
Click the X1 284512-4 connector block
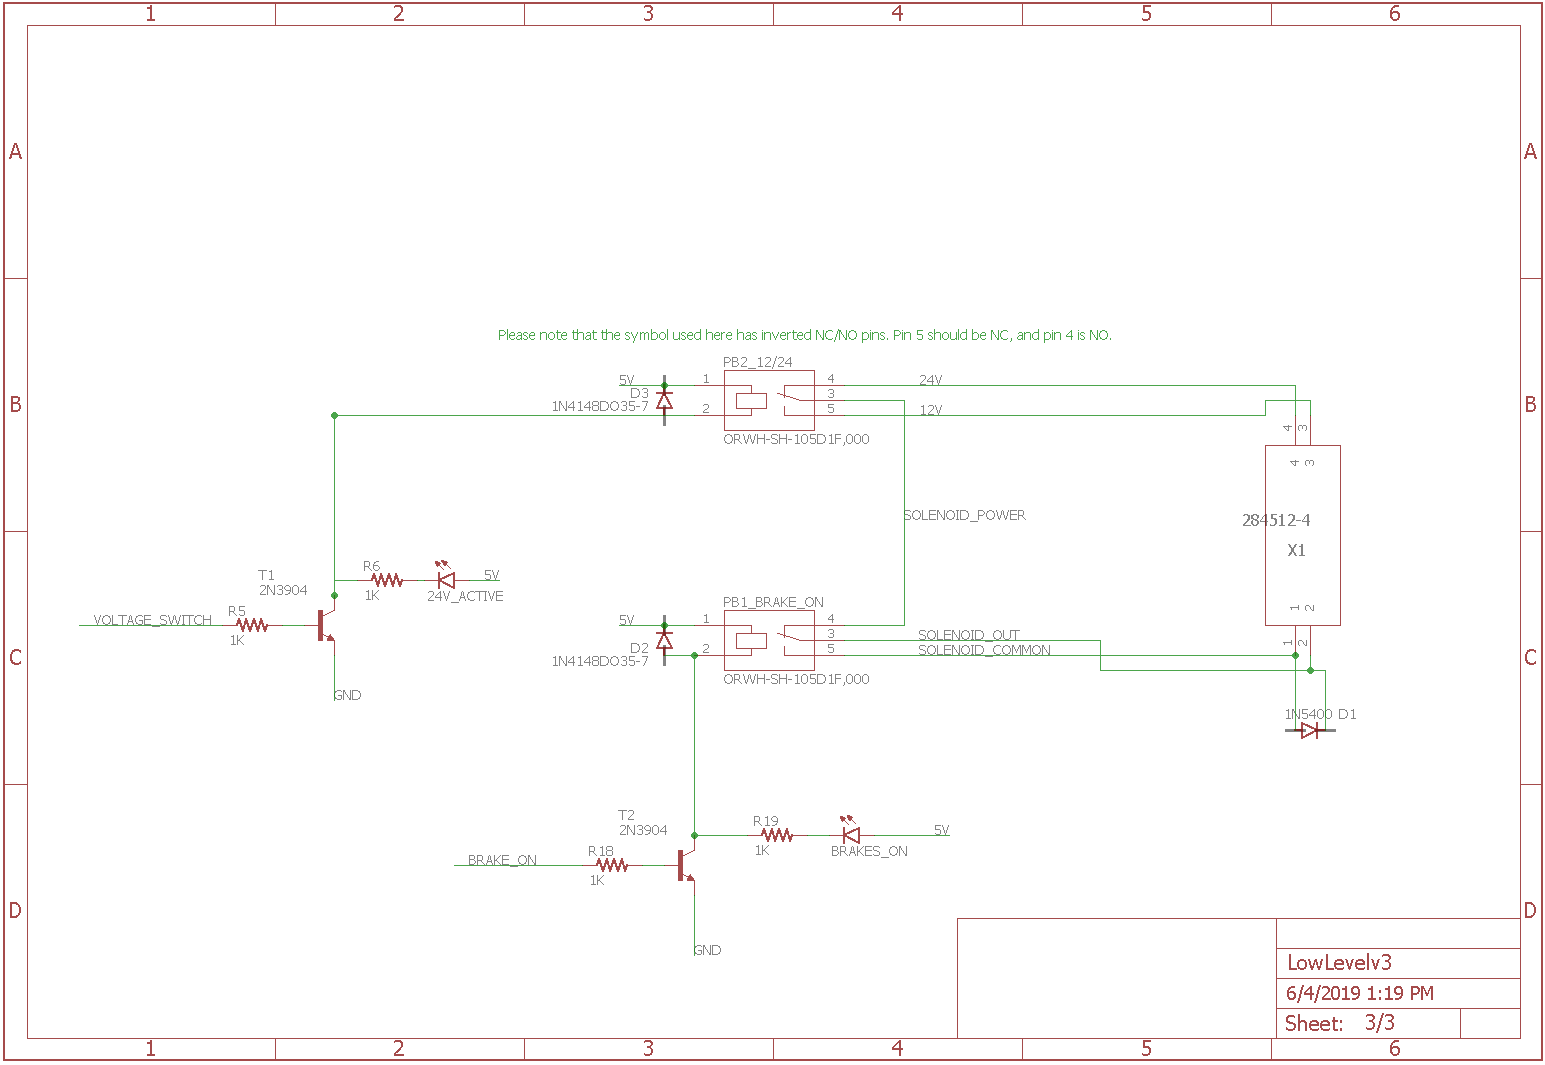pos(1303,535)
